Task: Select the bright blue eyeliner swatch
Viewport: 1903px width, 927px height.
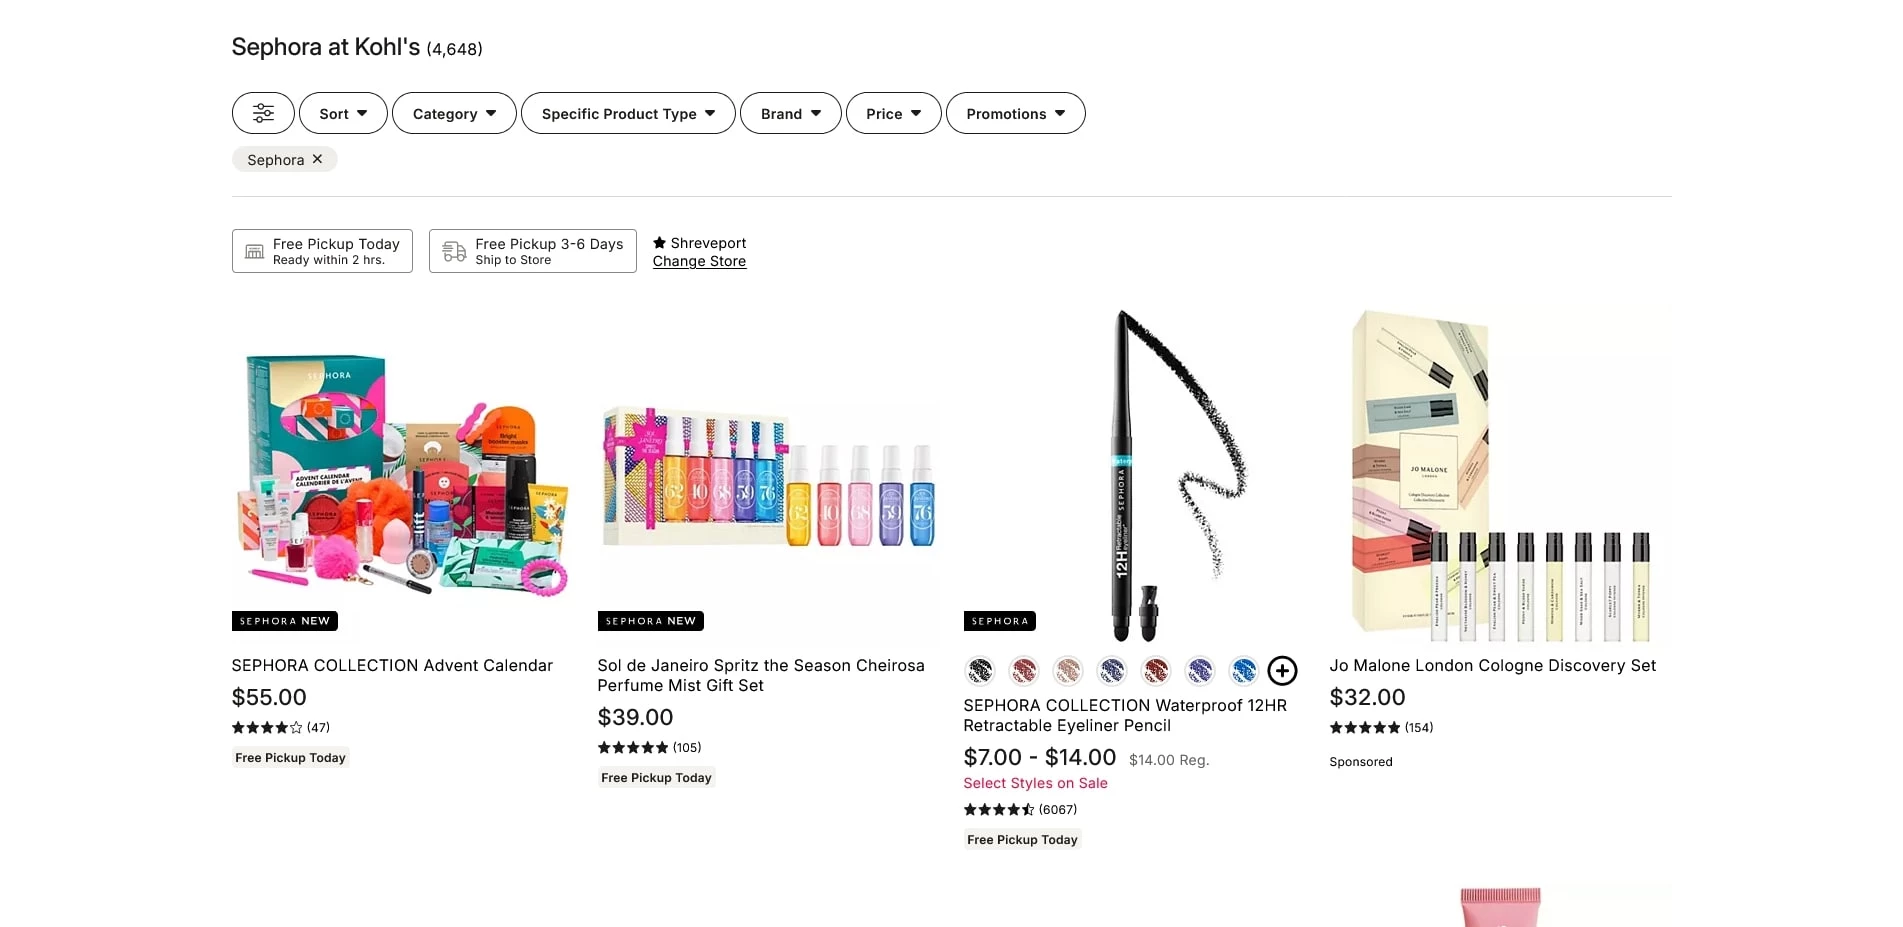Action: click(x=1243, y=671)
